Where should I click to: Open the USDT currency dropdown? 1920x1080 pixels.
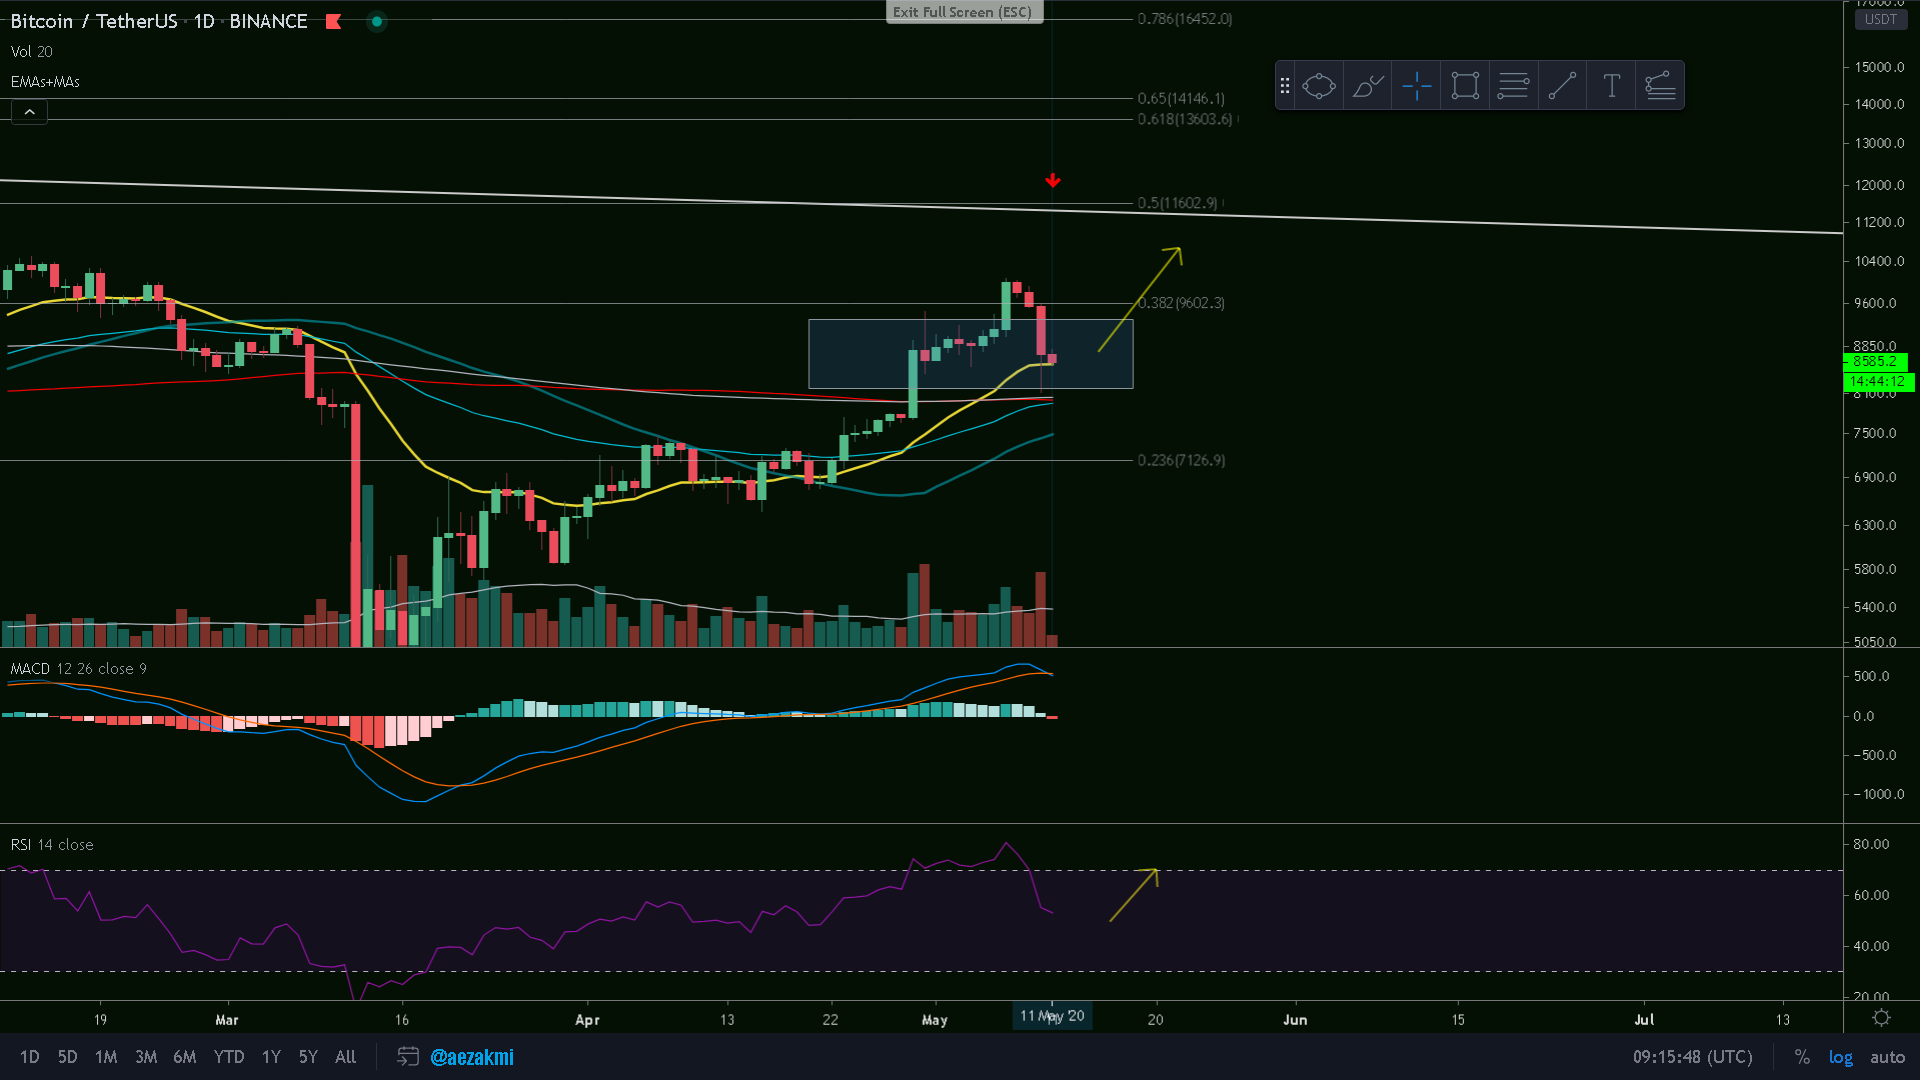coord(1880,19)
